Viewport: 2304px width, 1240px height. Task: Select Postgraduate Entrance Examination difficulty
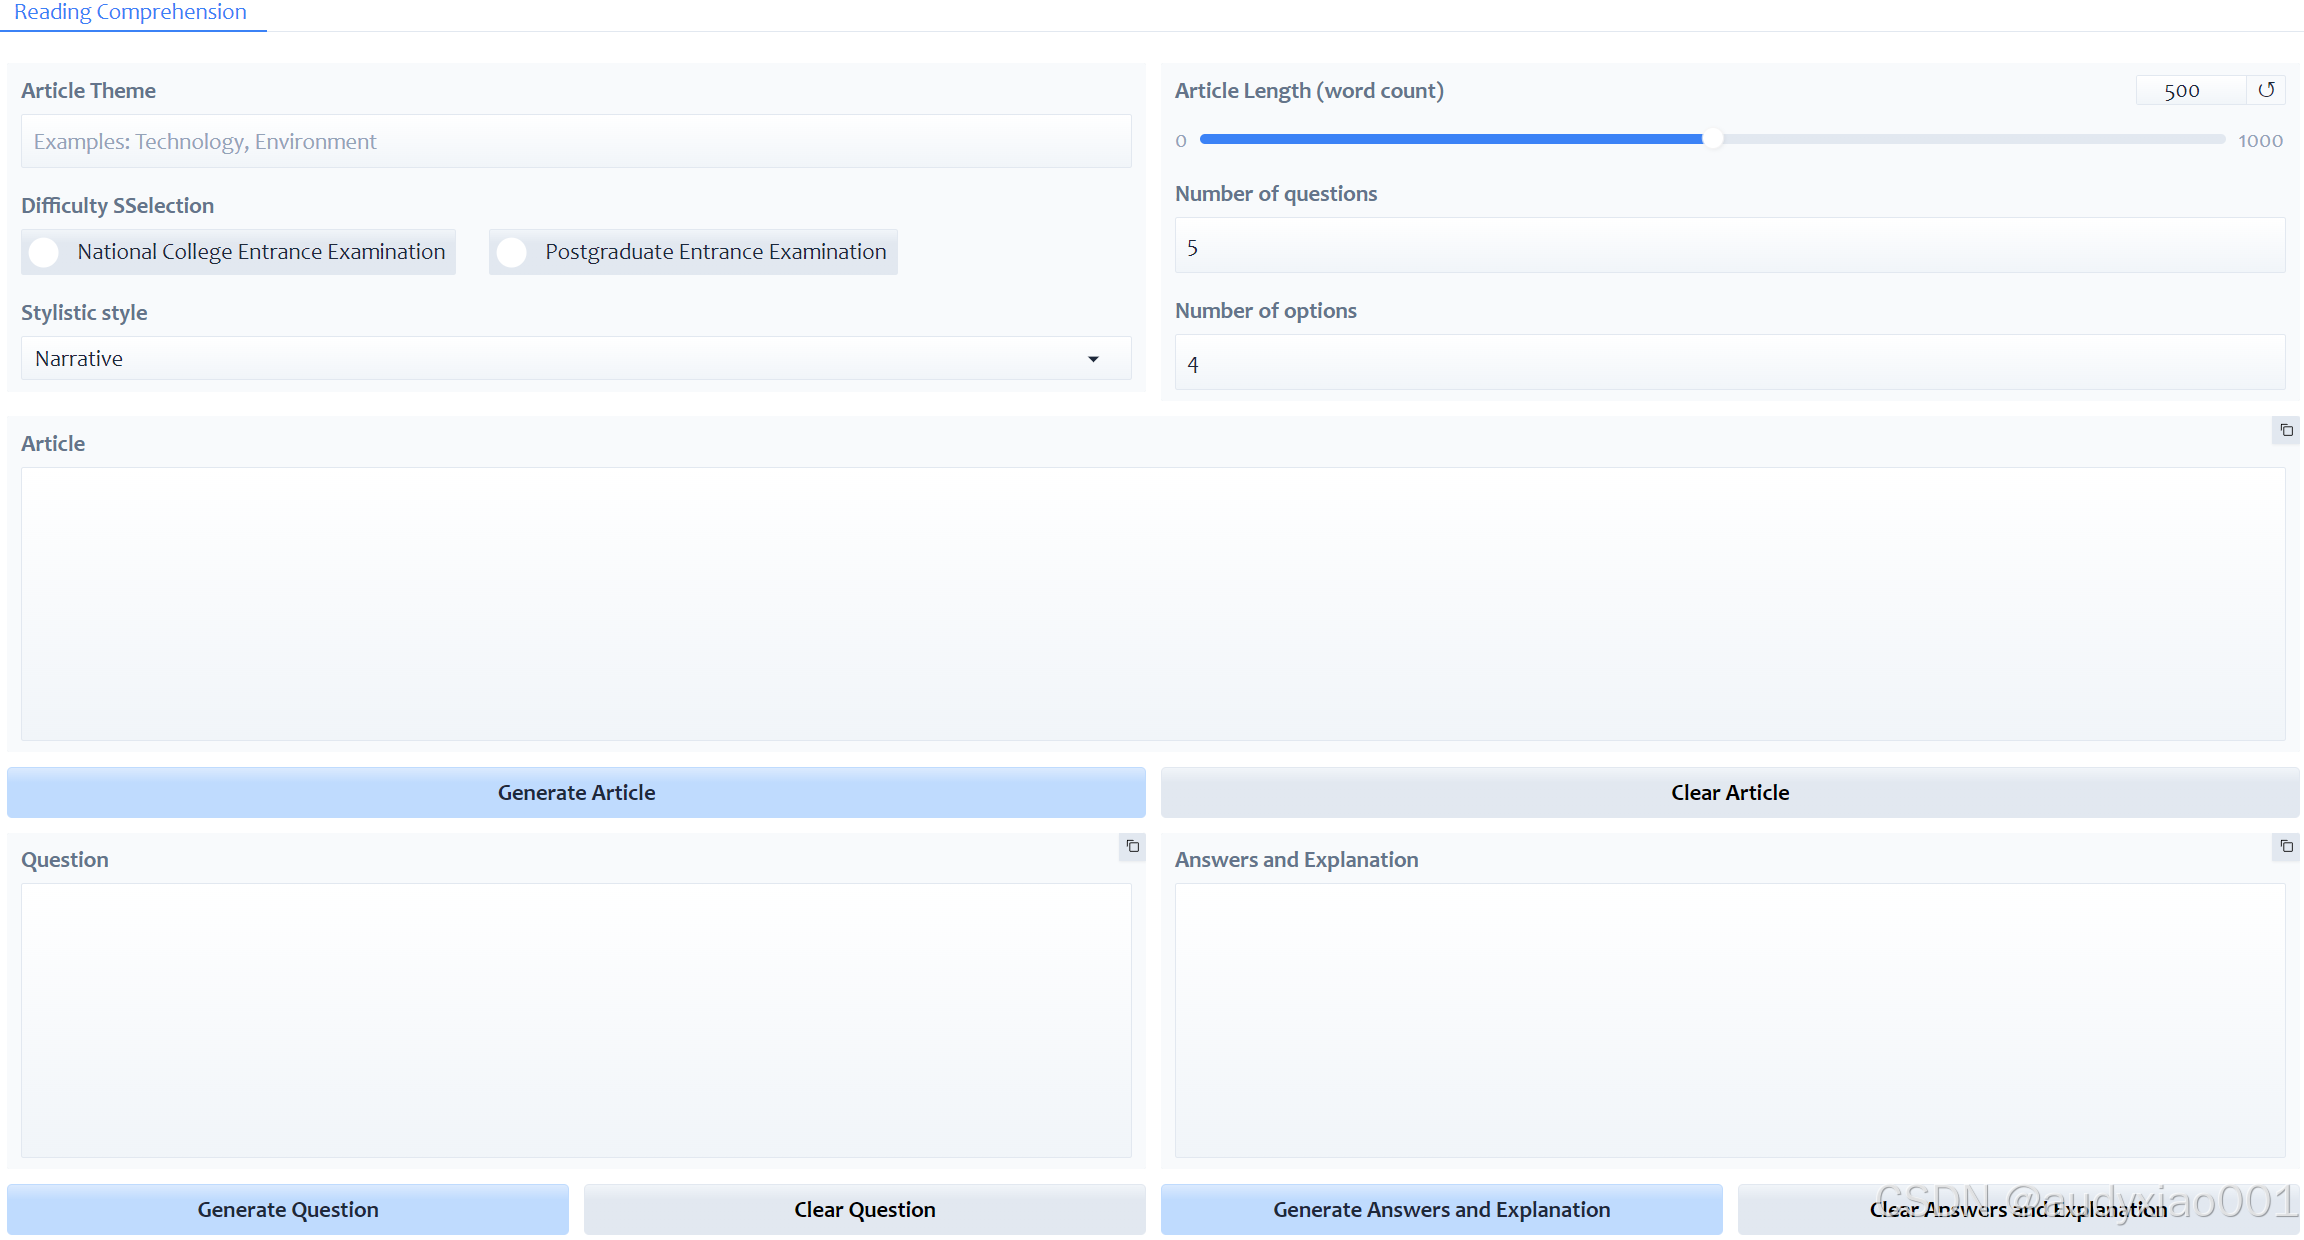(x=512, y=252)
